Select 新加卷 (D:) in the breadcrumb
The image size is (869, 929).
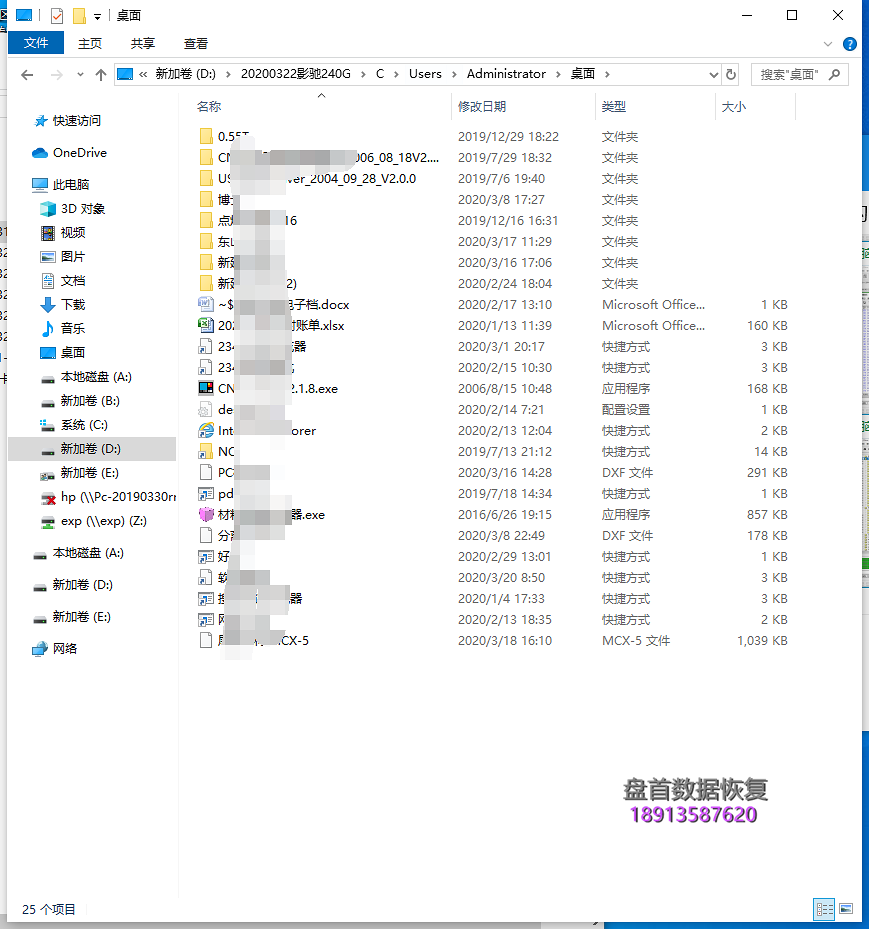pyautogui.click(x=185, y=74)
